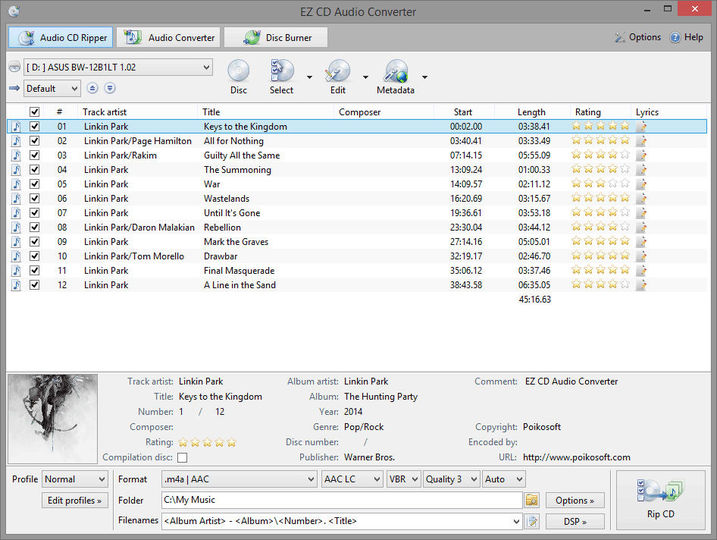The width and height of the screenshot is (717, 540).
Task: Click the CD drive icon beside the drive list
Action: point(15,67)
